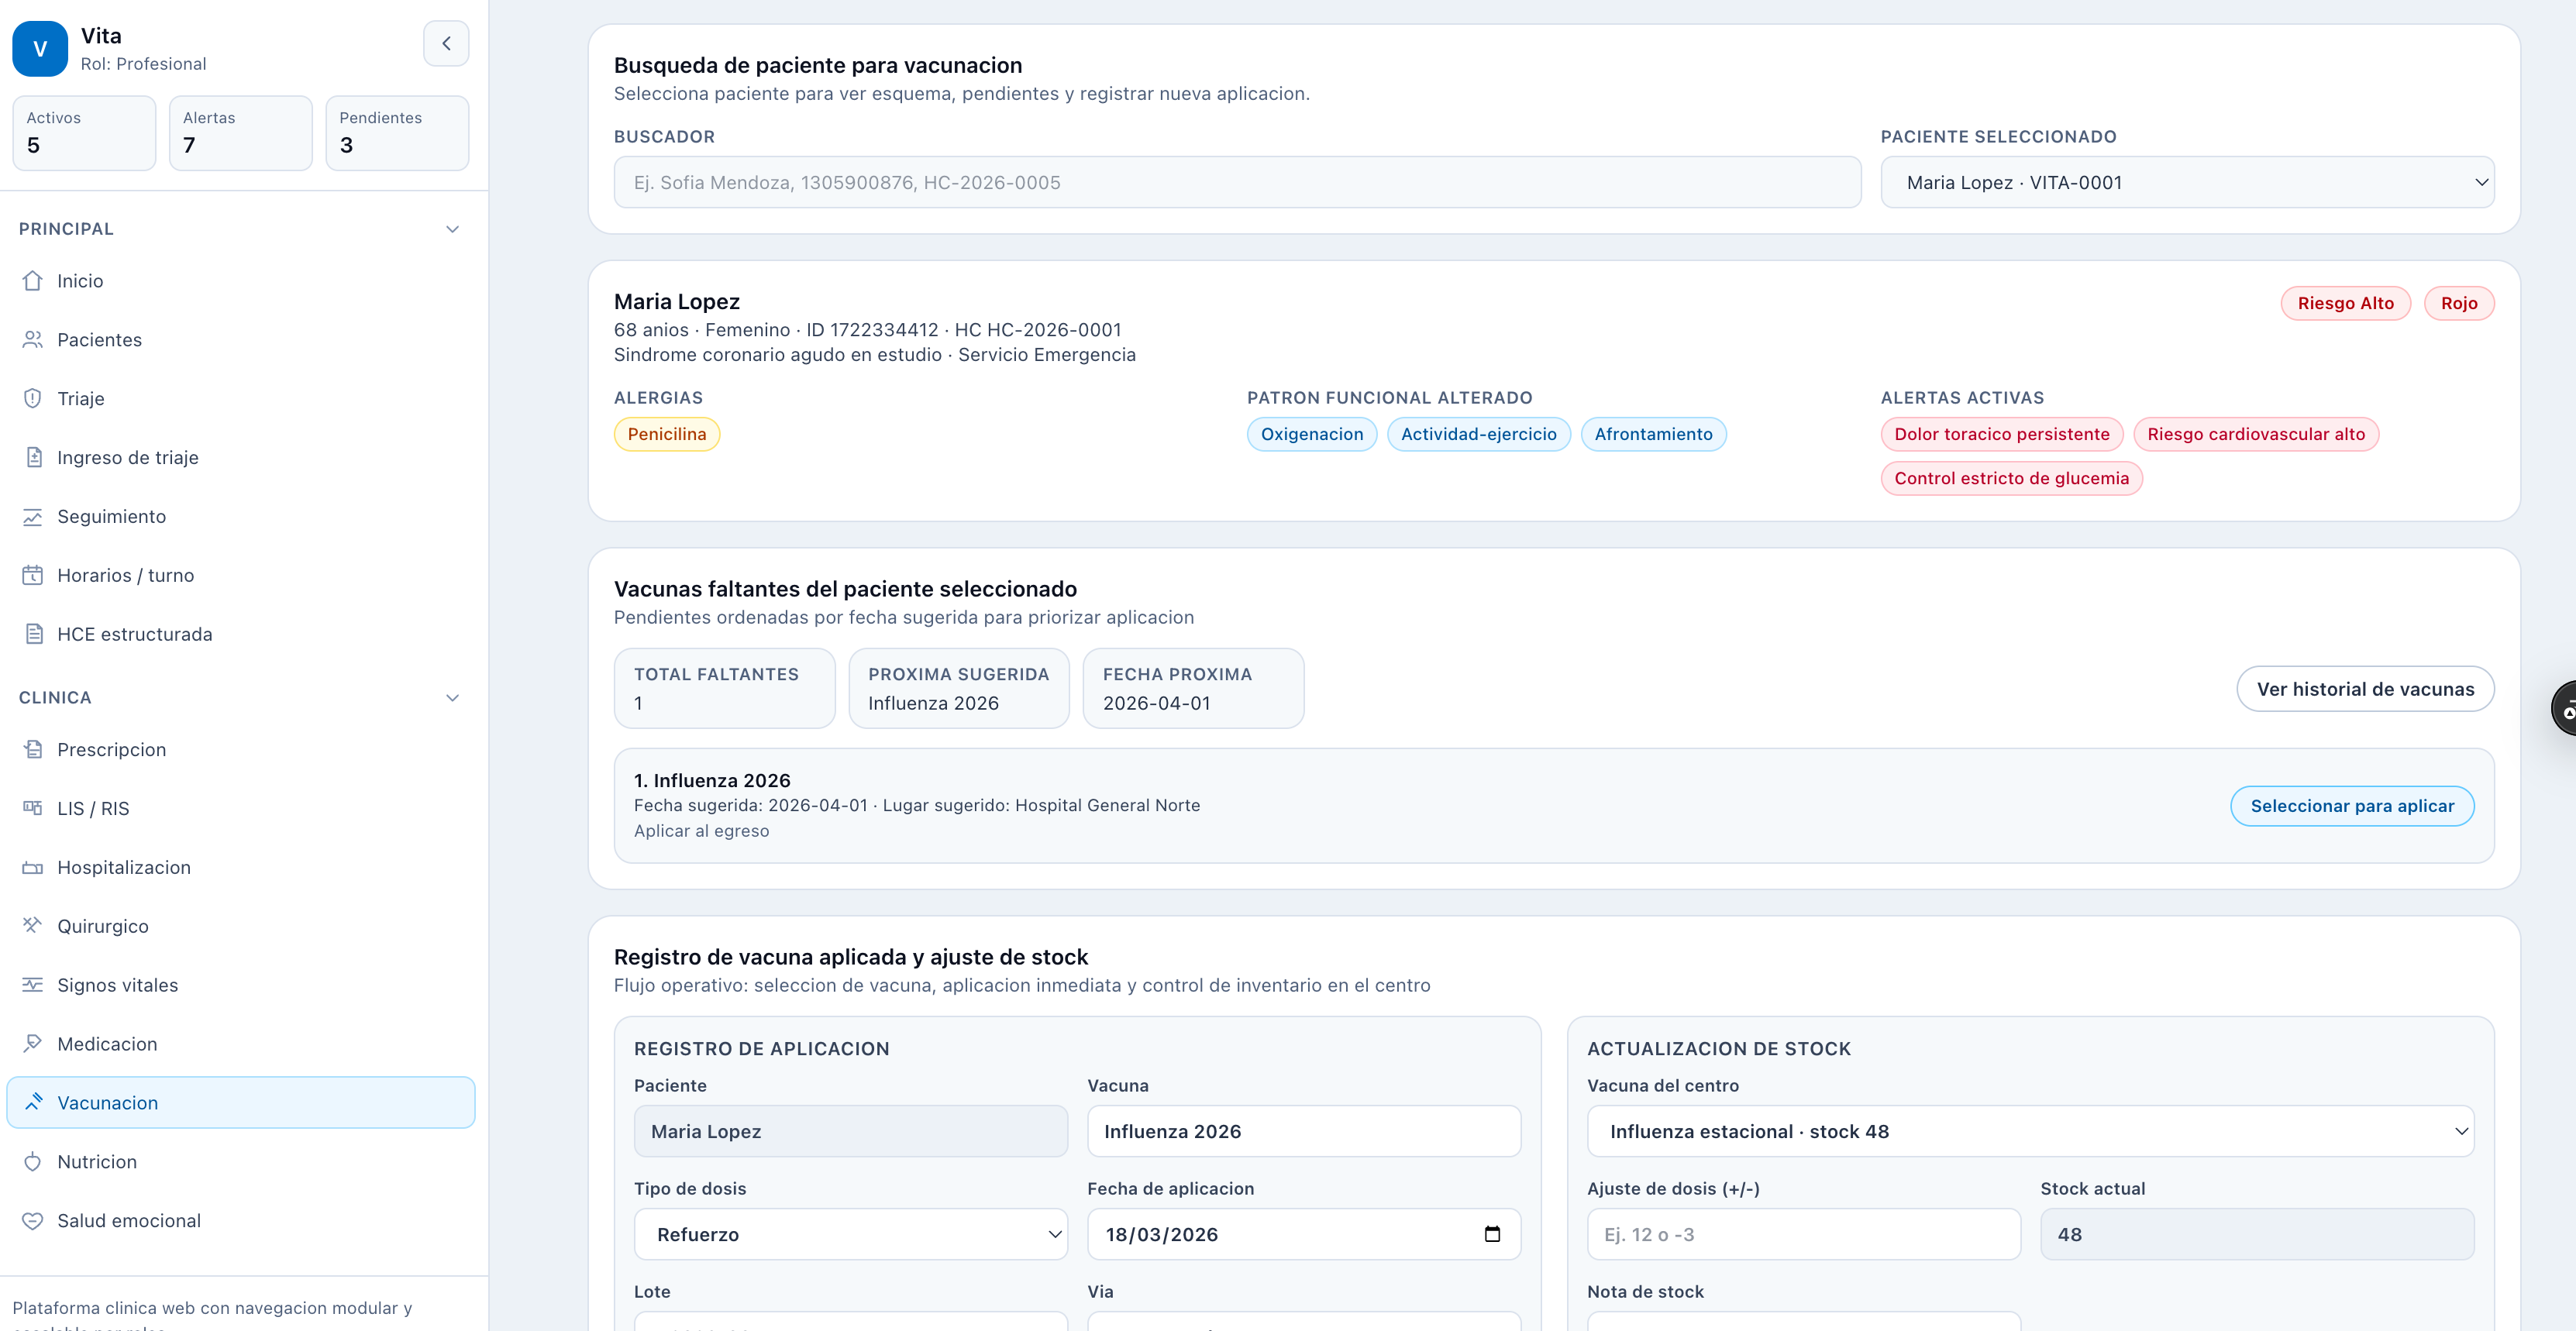This screenshot has width=2576, height=1331.
Task: Go to Signos vitales
Action: 241,985
